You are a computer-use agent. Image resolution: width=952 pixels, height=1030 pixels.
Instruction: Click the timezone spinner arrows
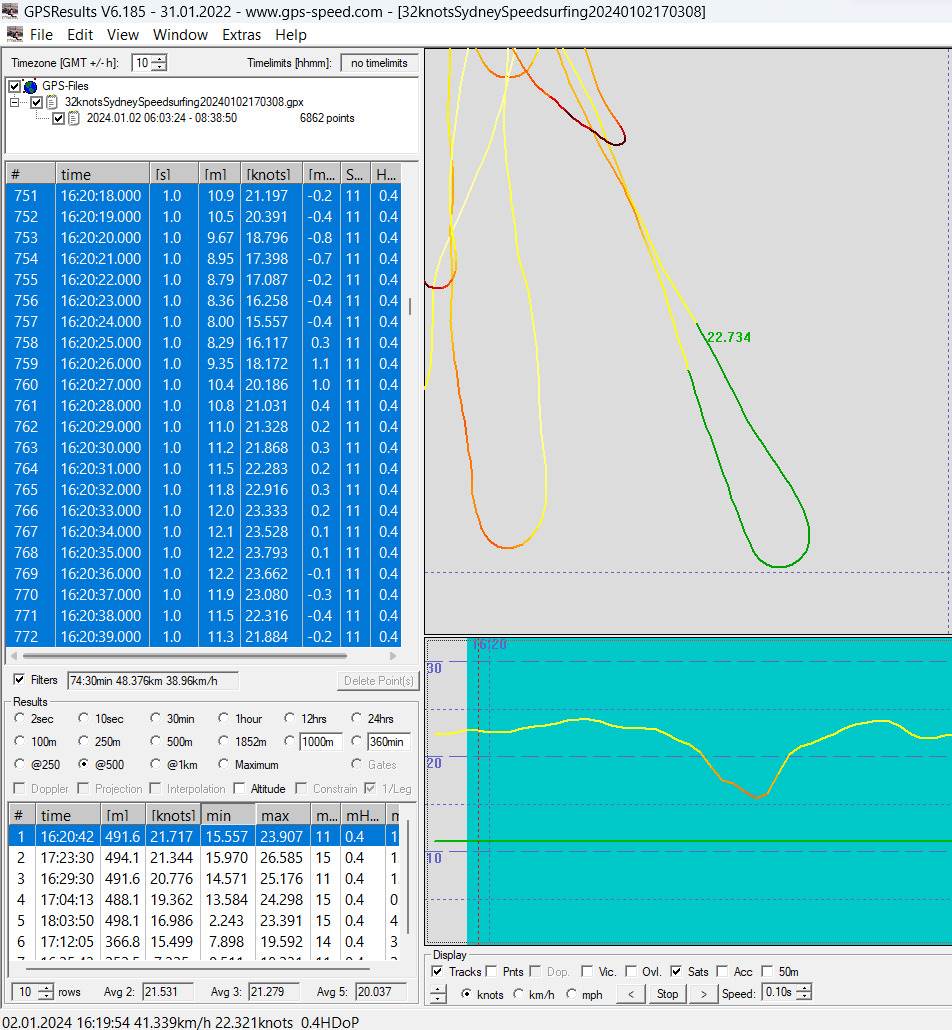159,63
